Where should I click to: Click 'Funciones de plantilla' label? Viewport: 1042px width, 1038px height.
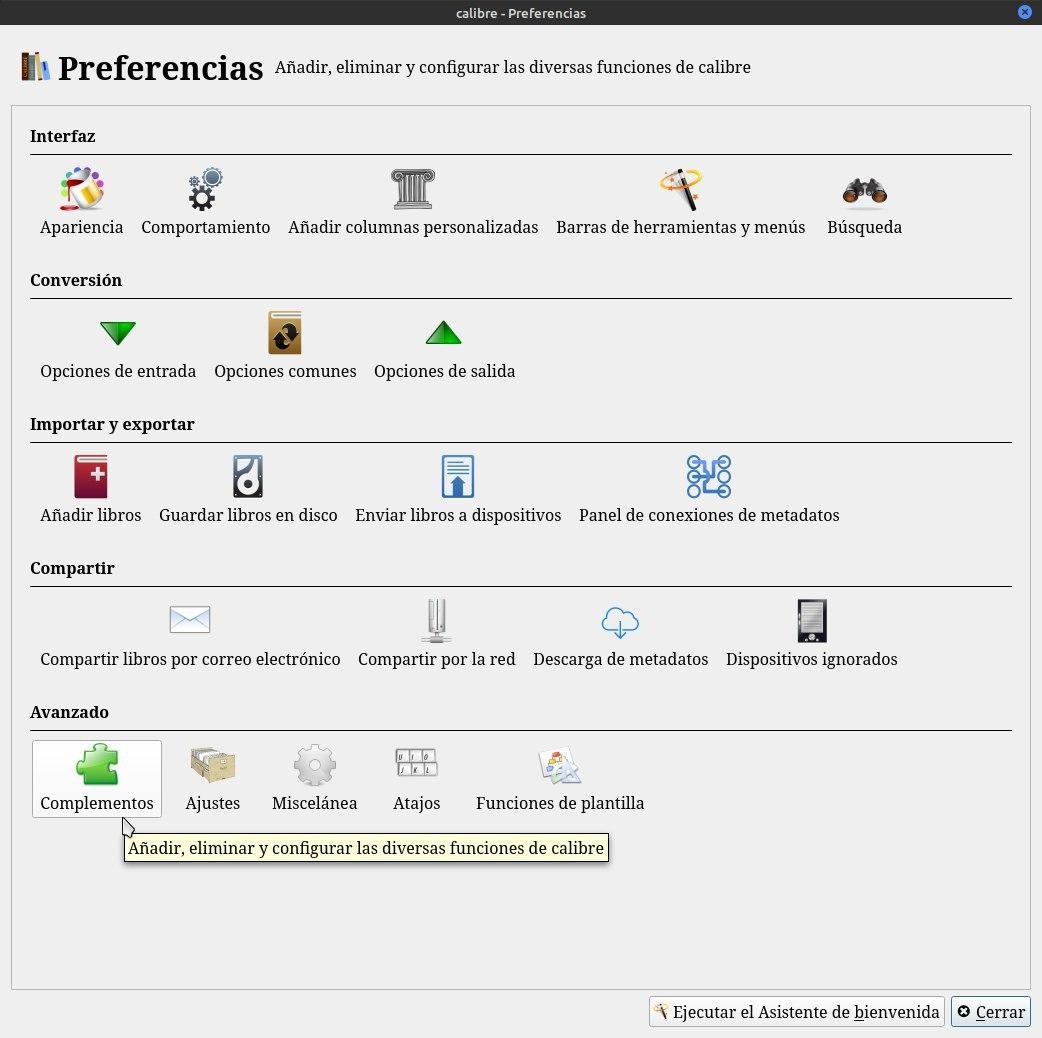(560, 803)
